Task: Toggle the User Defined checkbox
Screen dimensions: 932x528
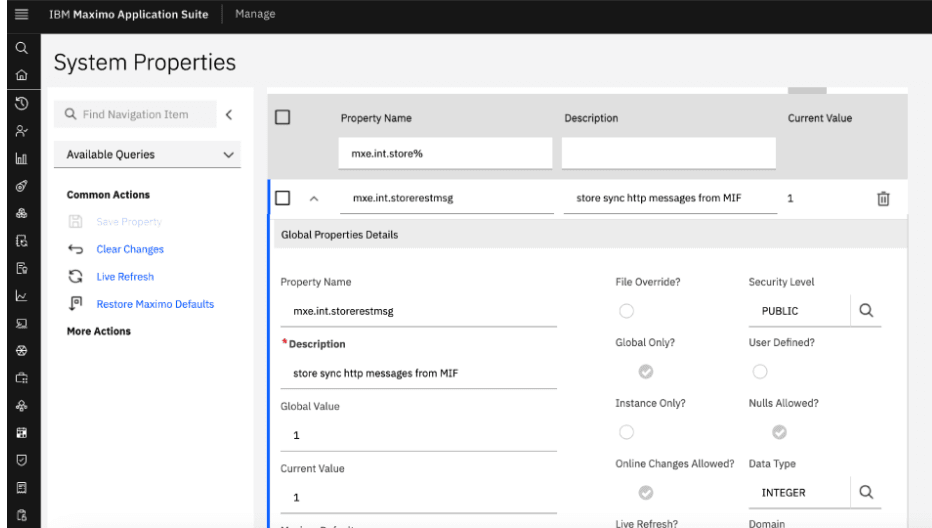Action: [x=760, y=372]
